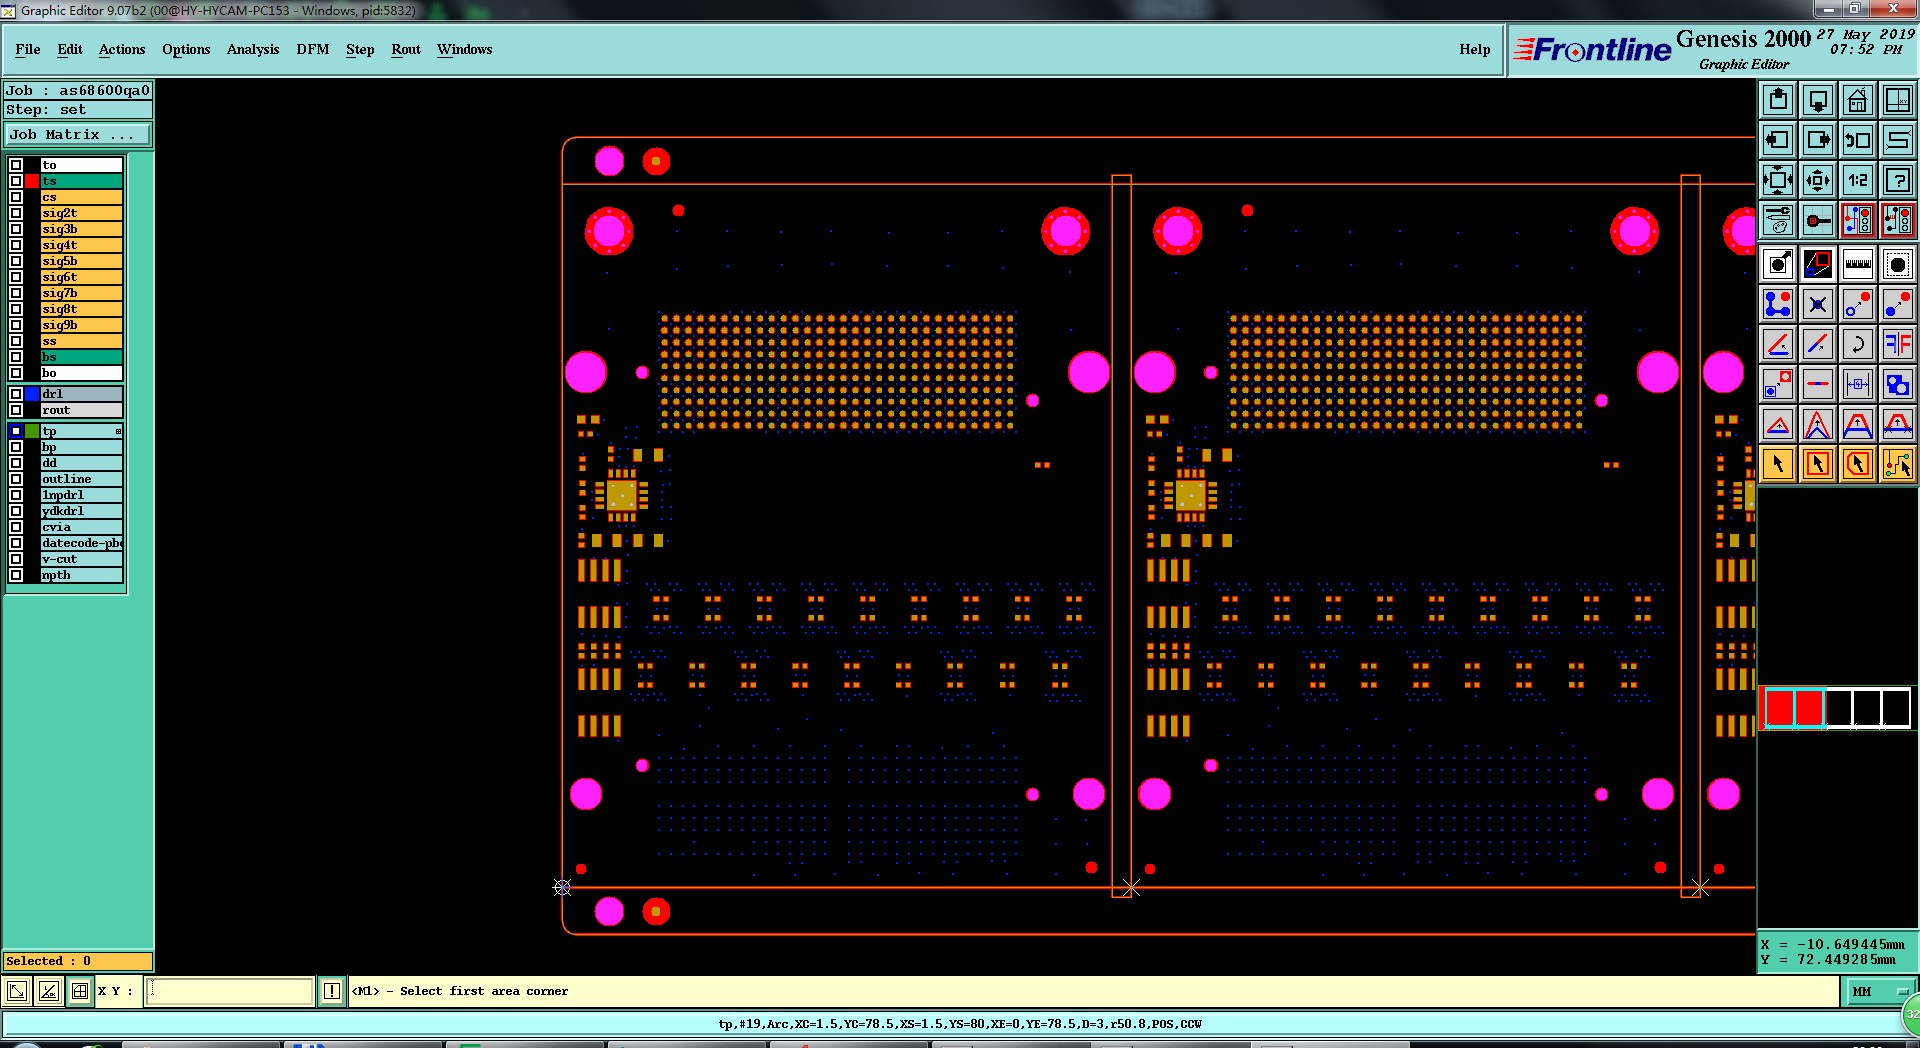The image size is (1920, 1048).
Task: Select the connected blue nodes edit icon
Action: click(x=1778, y=304)
